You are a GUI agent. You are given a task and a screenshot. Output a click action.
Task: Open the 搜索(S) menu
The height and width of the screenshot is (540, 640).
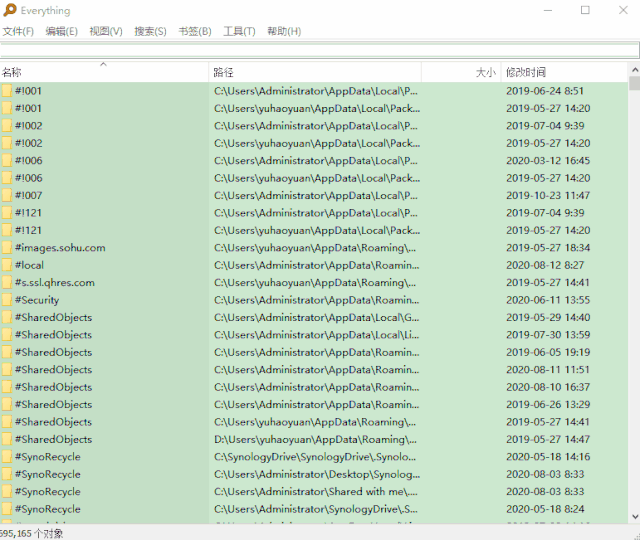(151, 31)
